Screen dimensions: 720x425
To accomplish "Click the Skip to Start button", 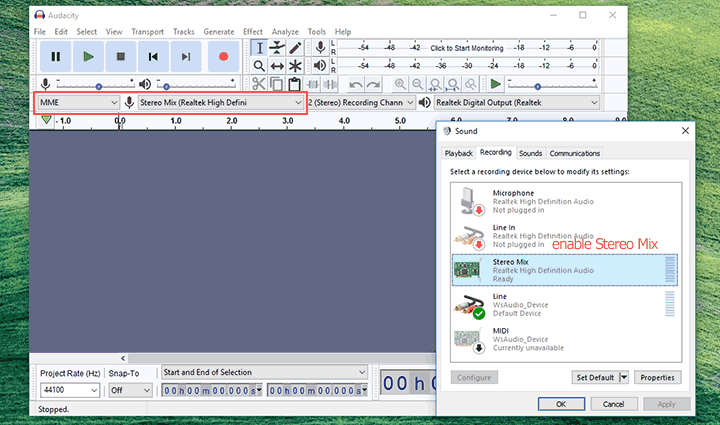I will [152, 57].
